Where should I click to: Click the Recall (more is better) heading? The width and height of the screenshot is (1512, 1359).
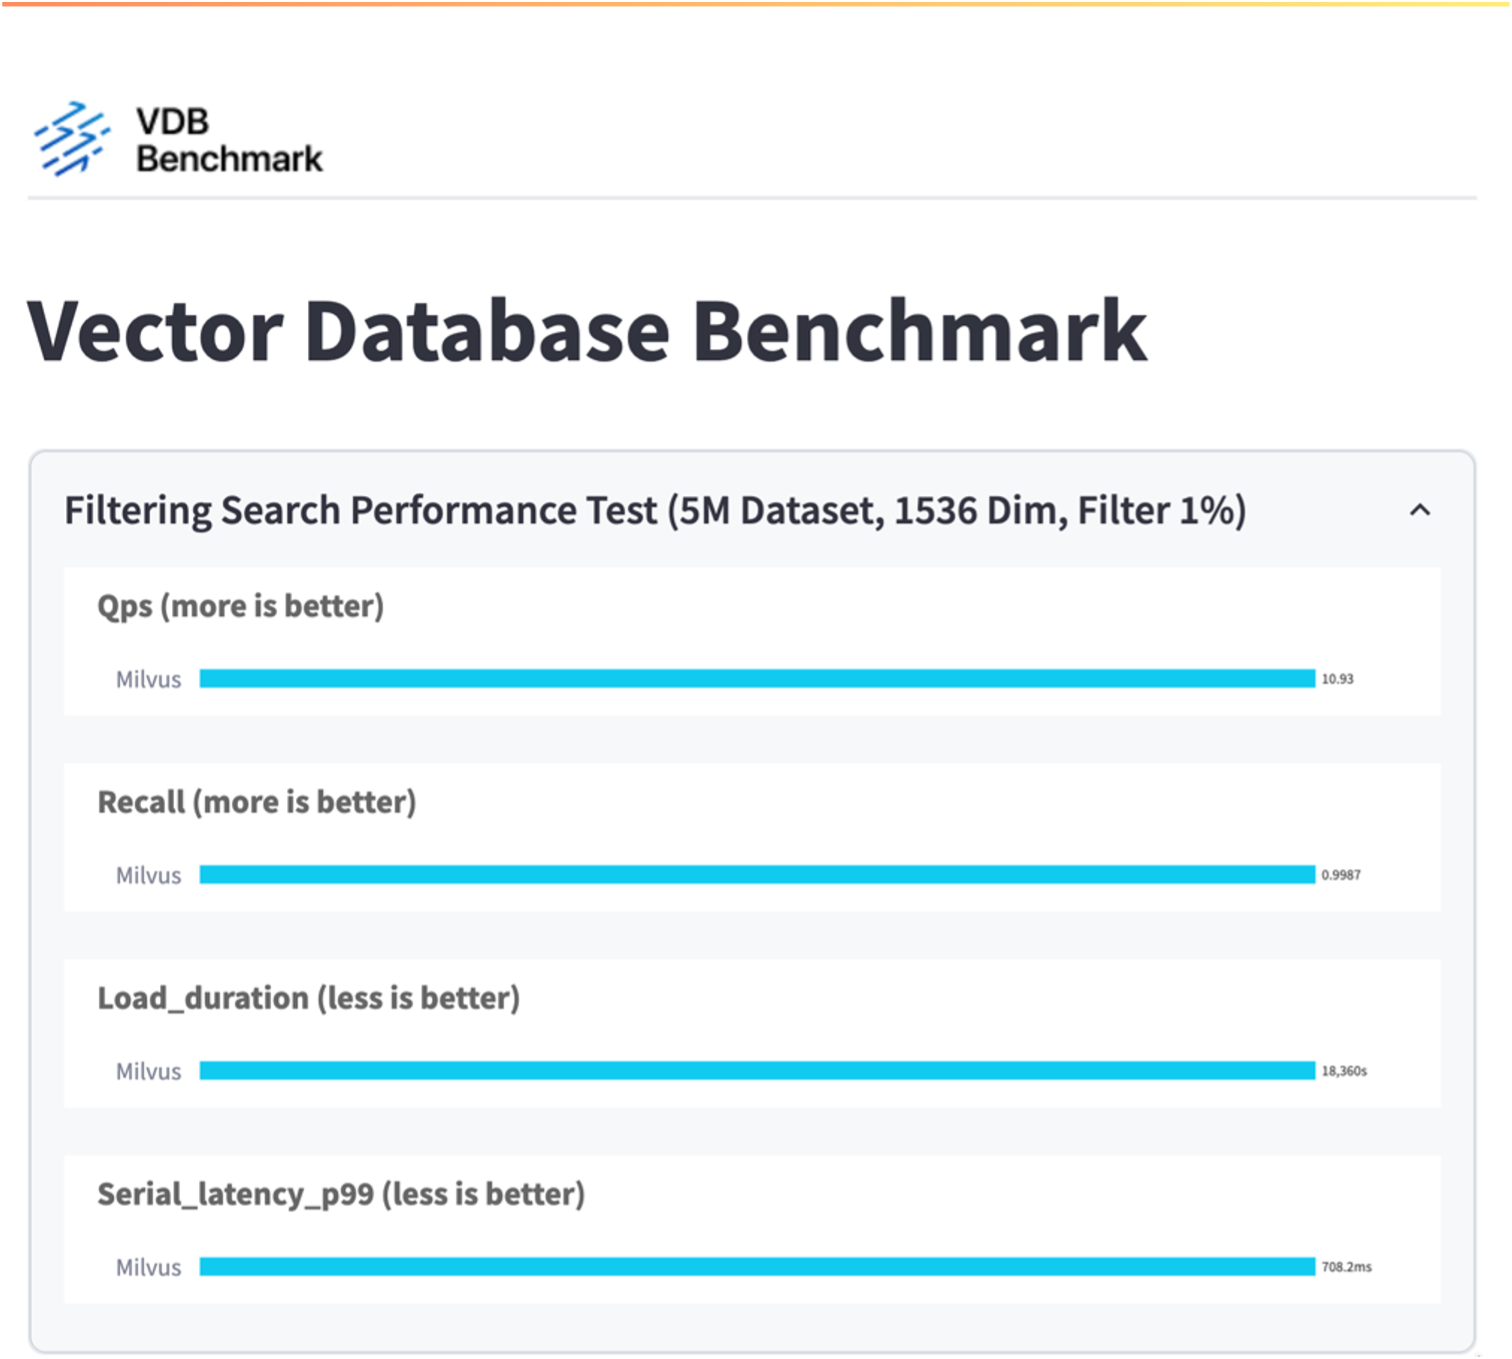pos(256,802)
